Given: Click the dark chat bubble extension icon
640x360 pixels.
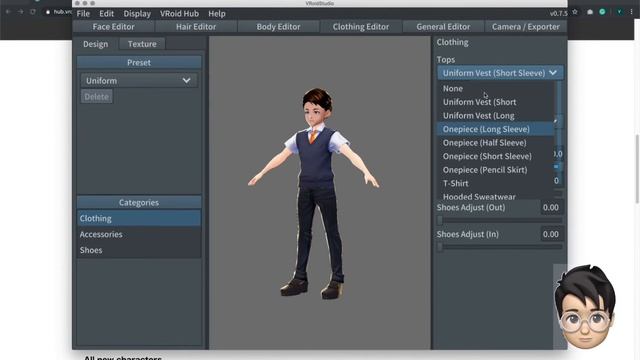Looking at the screenshot, I should click(x=590, y=12).
